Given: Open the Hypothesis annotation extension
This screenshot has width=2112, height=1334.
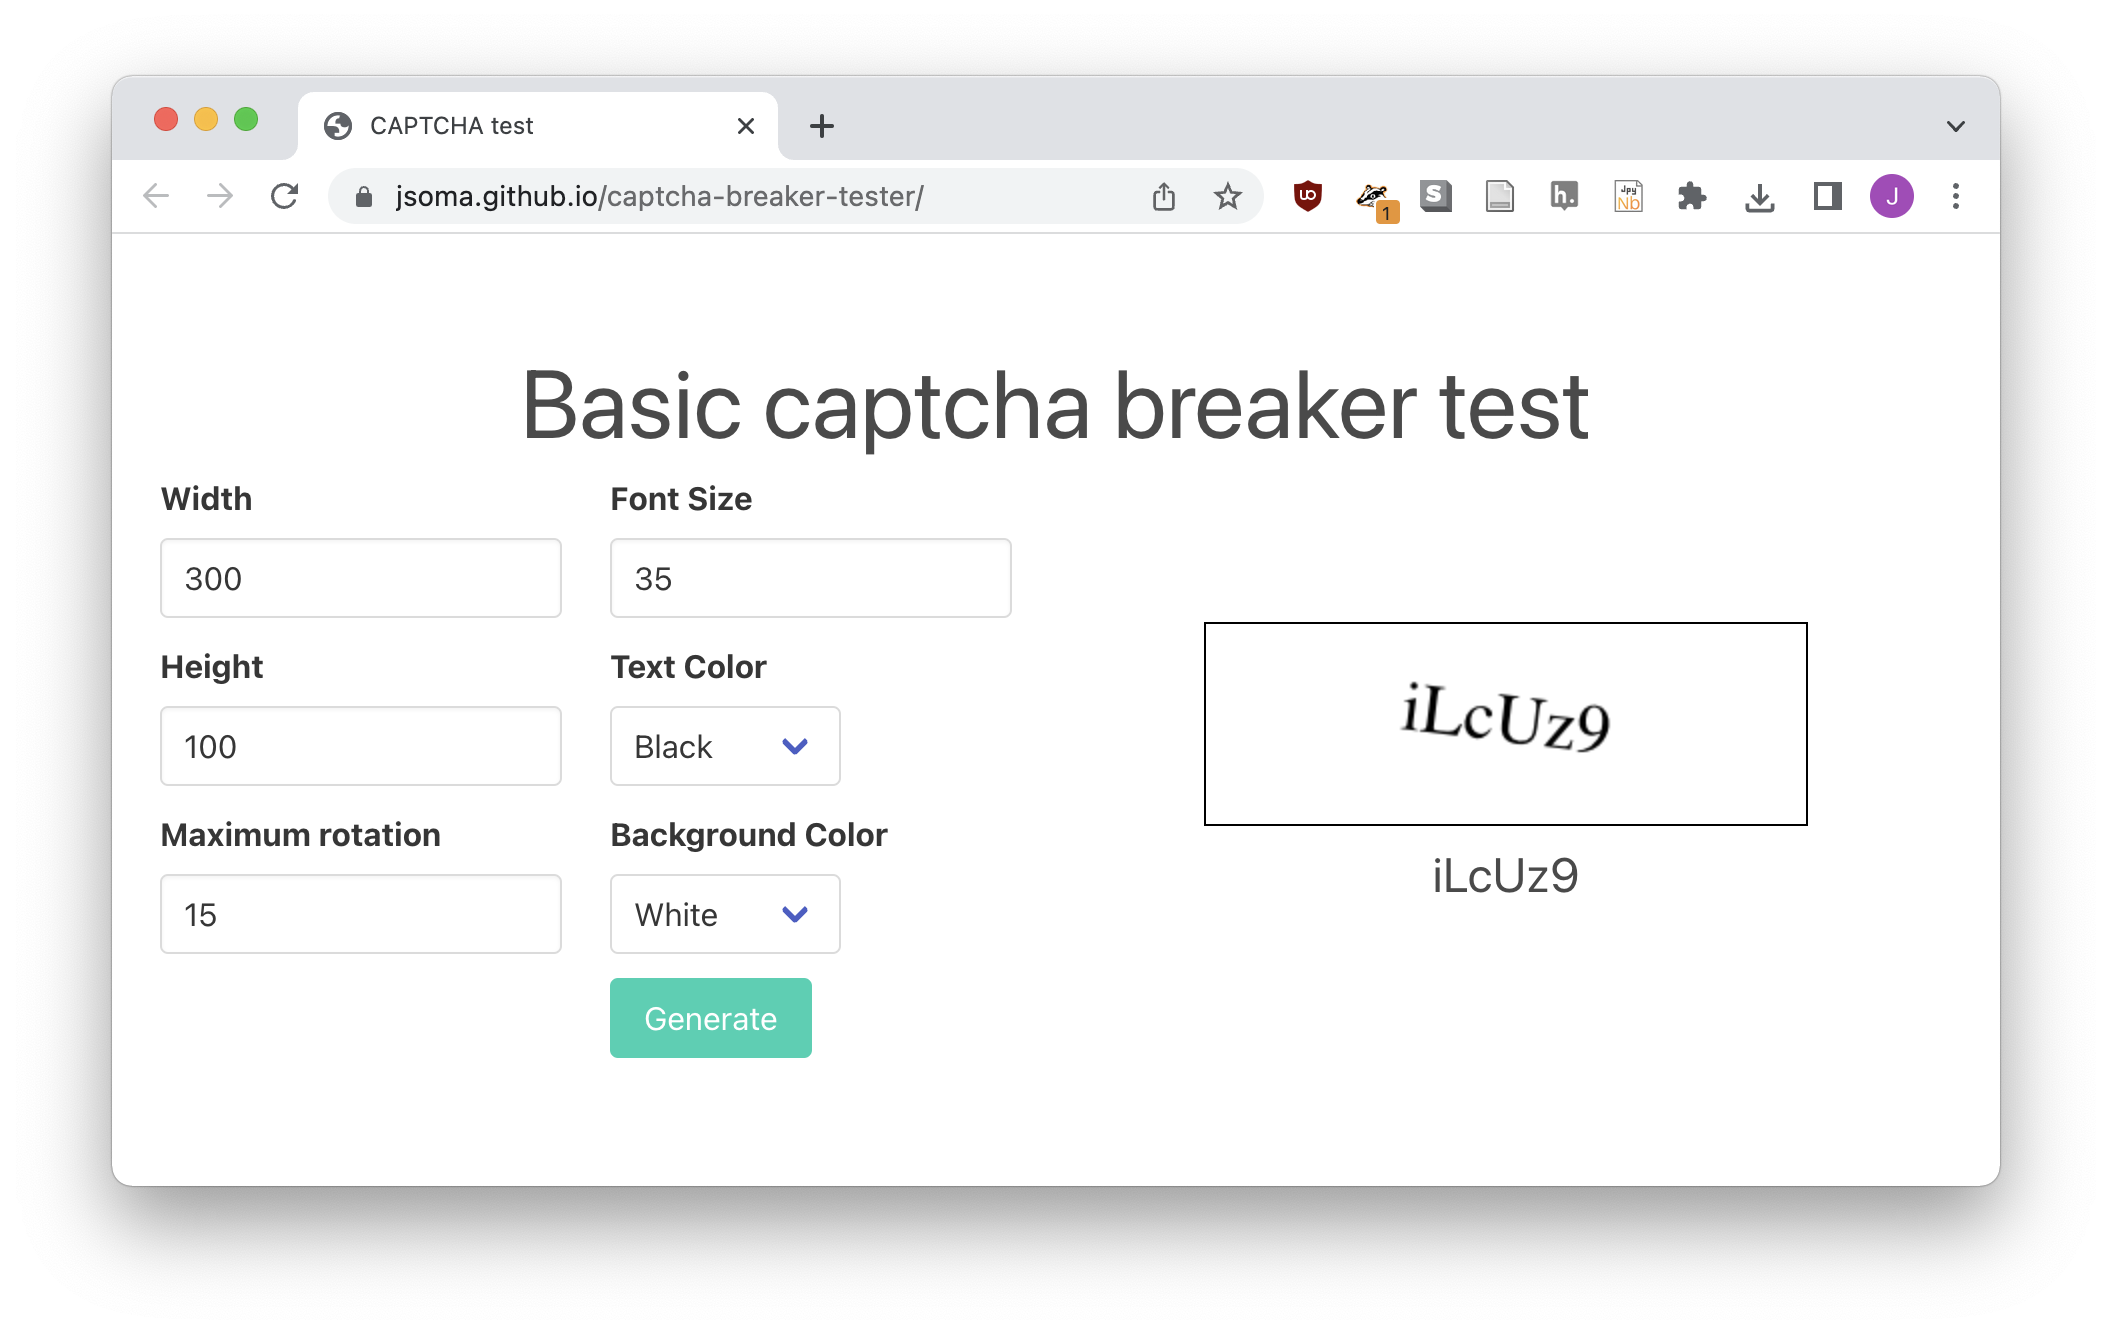Looking at the screenshot, I should 1564,196.
